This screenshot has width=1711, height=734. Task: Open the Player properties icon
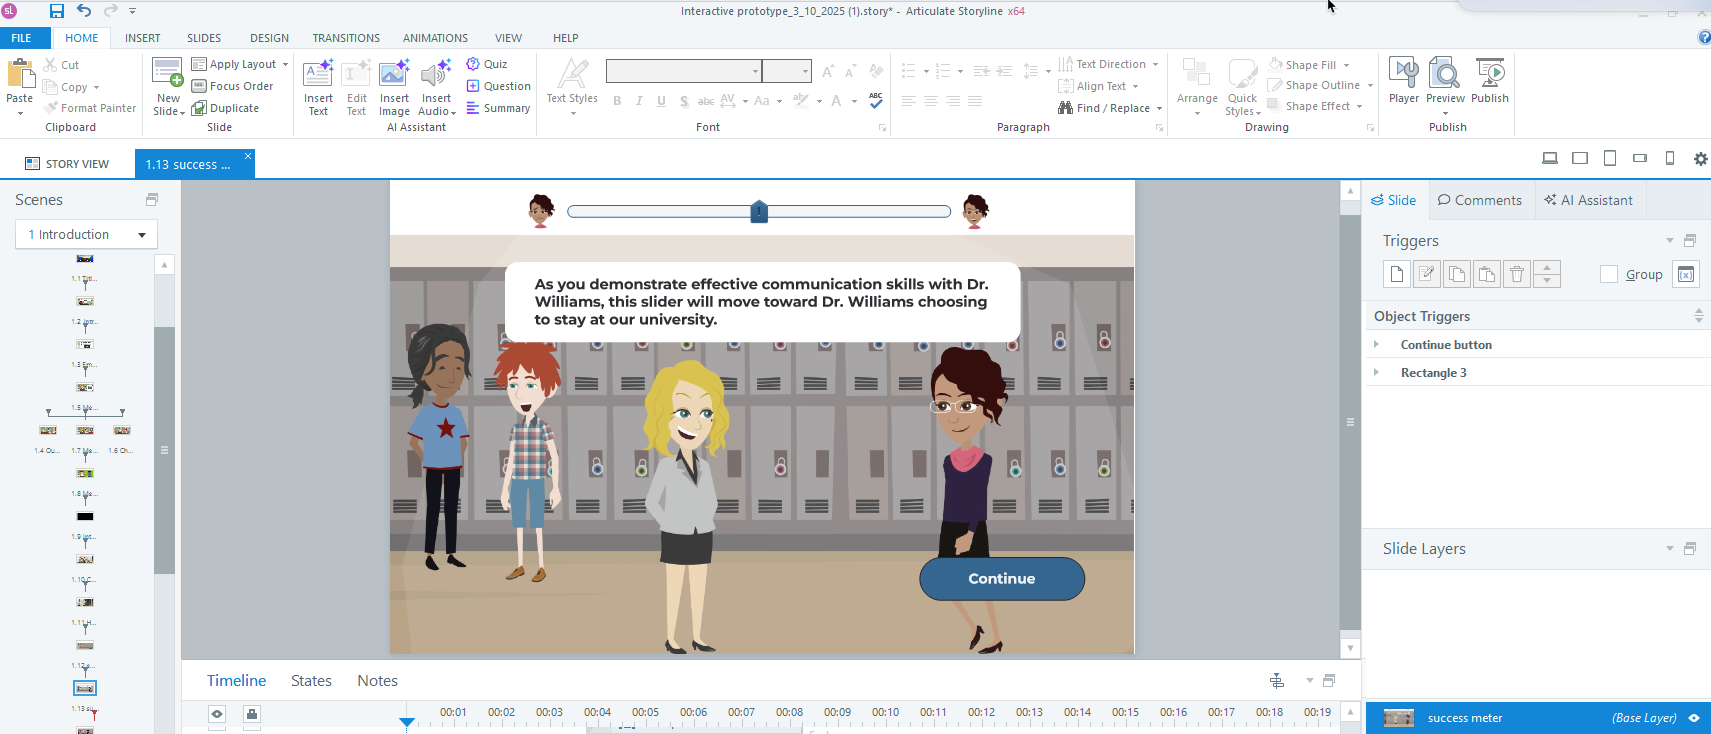pyautogui.click(x=1404, y=73)
